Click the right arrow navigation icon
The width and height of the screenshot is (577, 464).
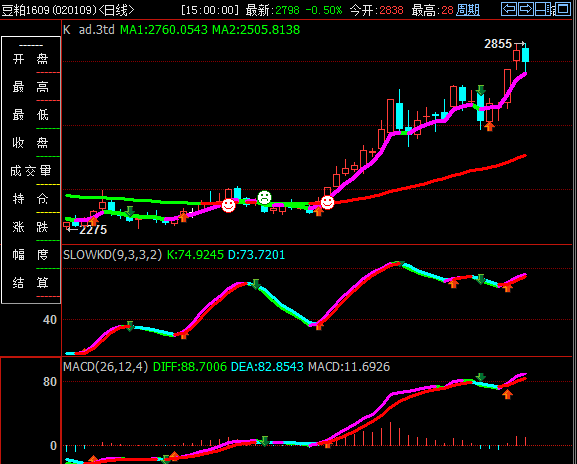526,8
